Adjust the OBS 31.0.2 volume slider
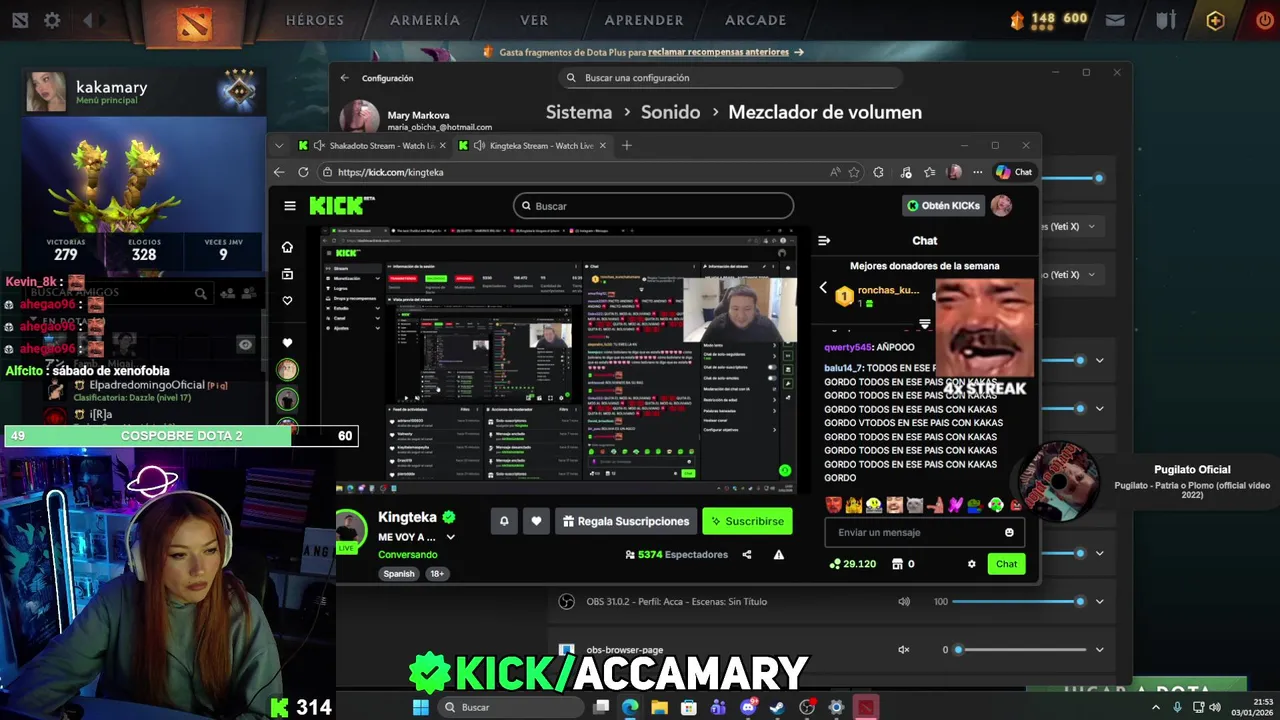Image resolution: width=1280 pixels, height=720 pixels. (1018, 602)
